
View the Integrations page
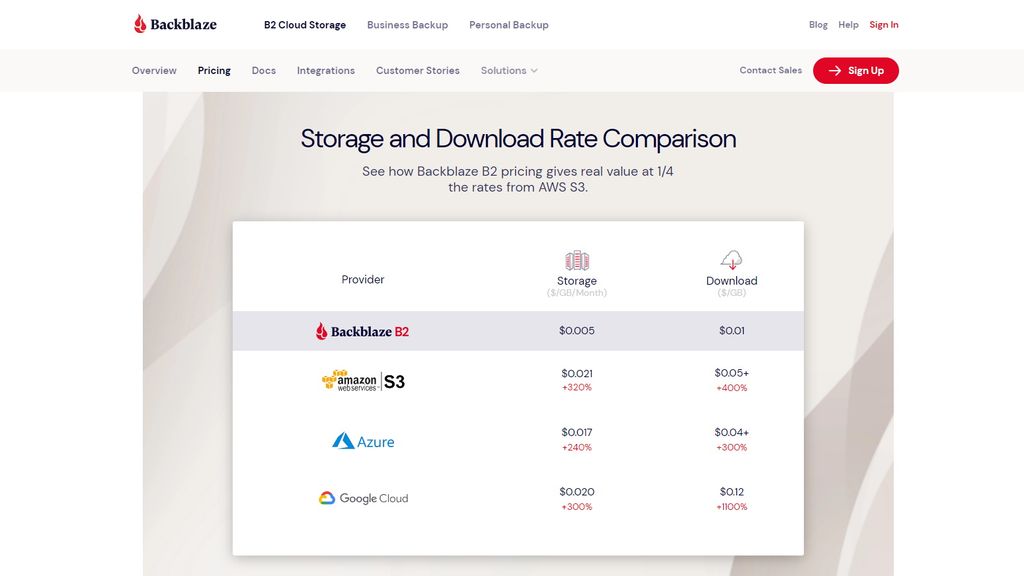326,71
